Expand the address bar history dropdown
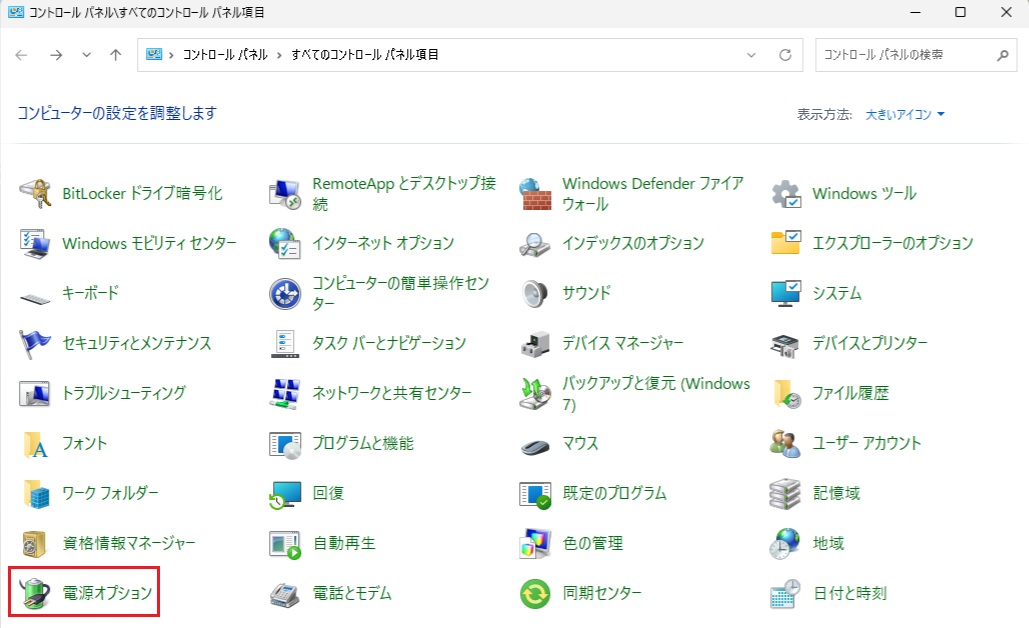The width and height of the screenshot is (1029, 628). click(751, 55)
